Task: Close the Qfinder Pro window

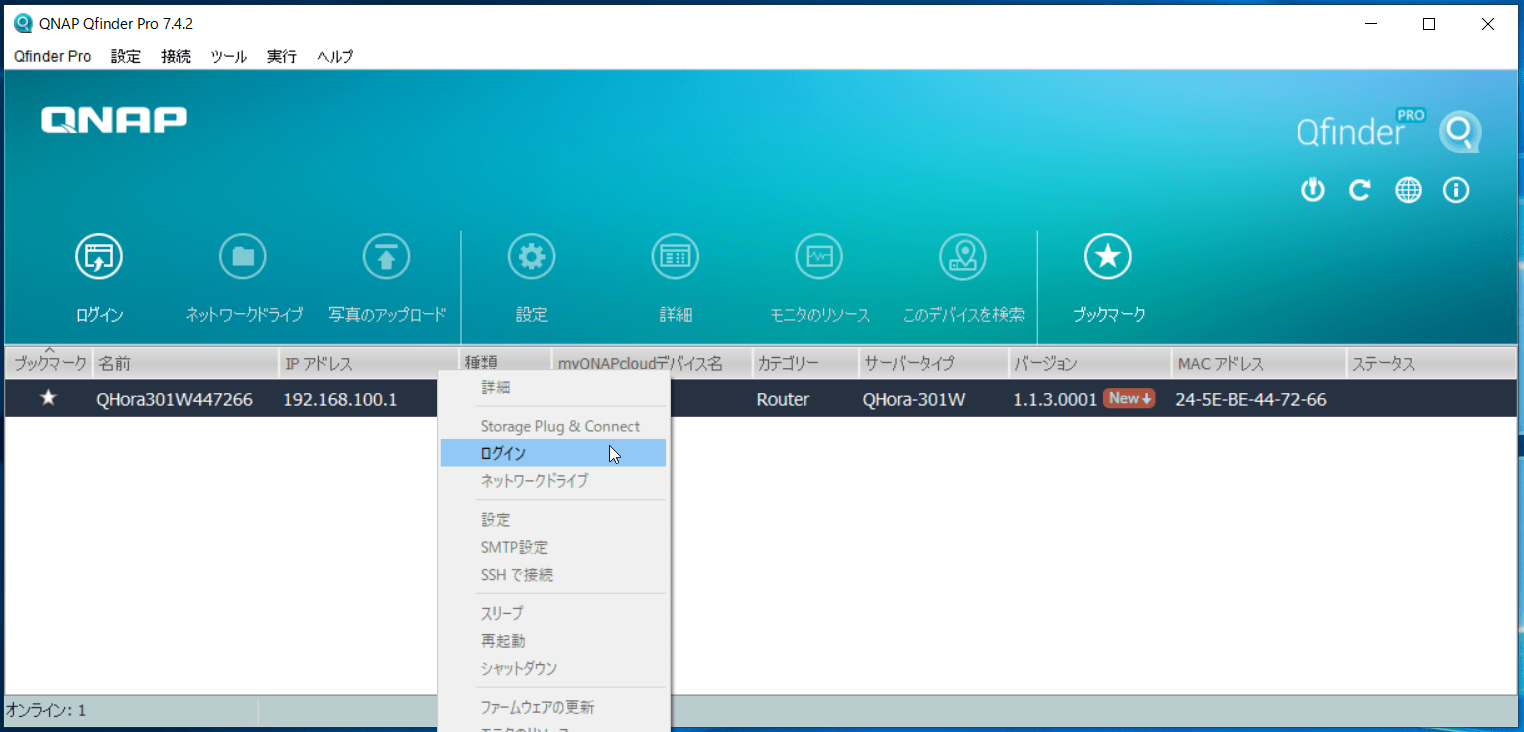Action: point(1488,25)
